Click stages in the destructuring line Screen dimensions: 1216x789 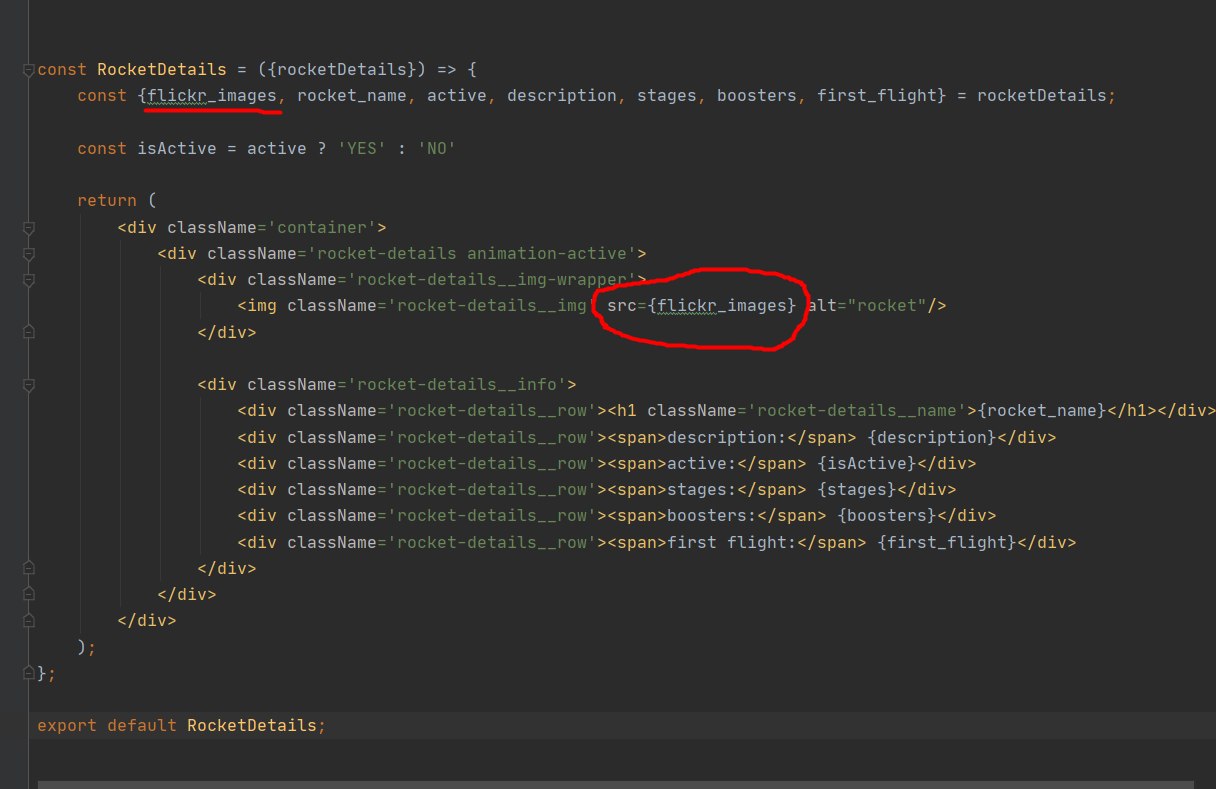coord(667,96)
